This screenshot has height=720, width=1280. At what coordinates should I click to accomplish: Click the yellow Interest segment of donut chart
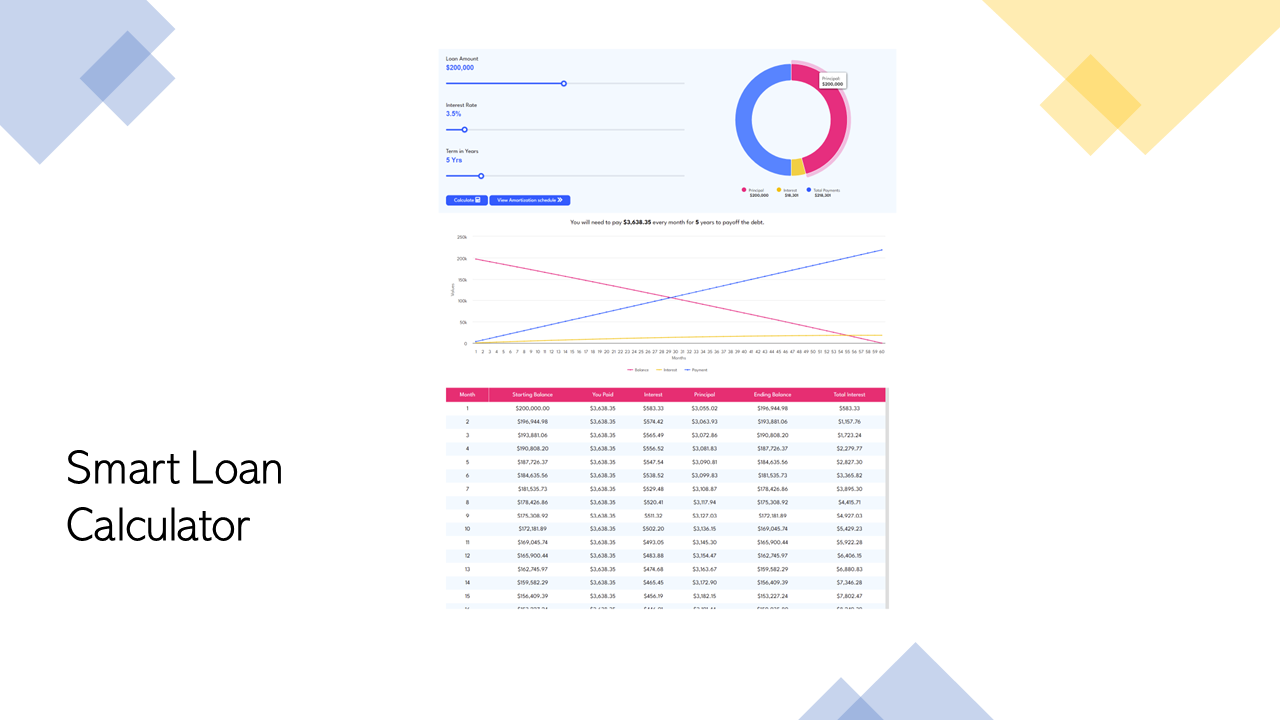pyautogui.click(x=797, y=167)
